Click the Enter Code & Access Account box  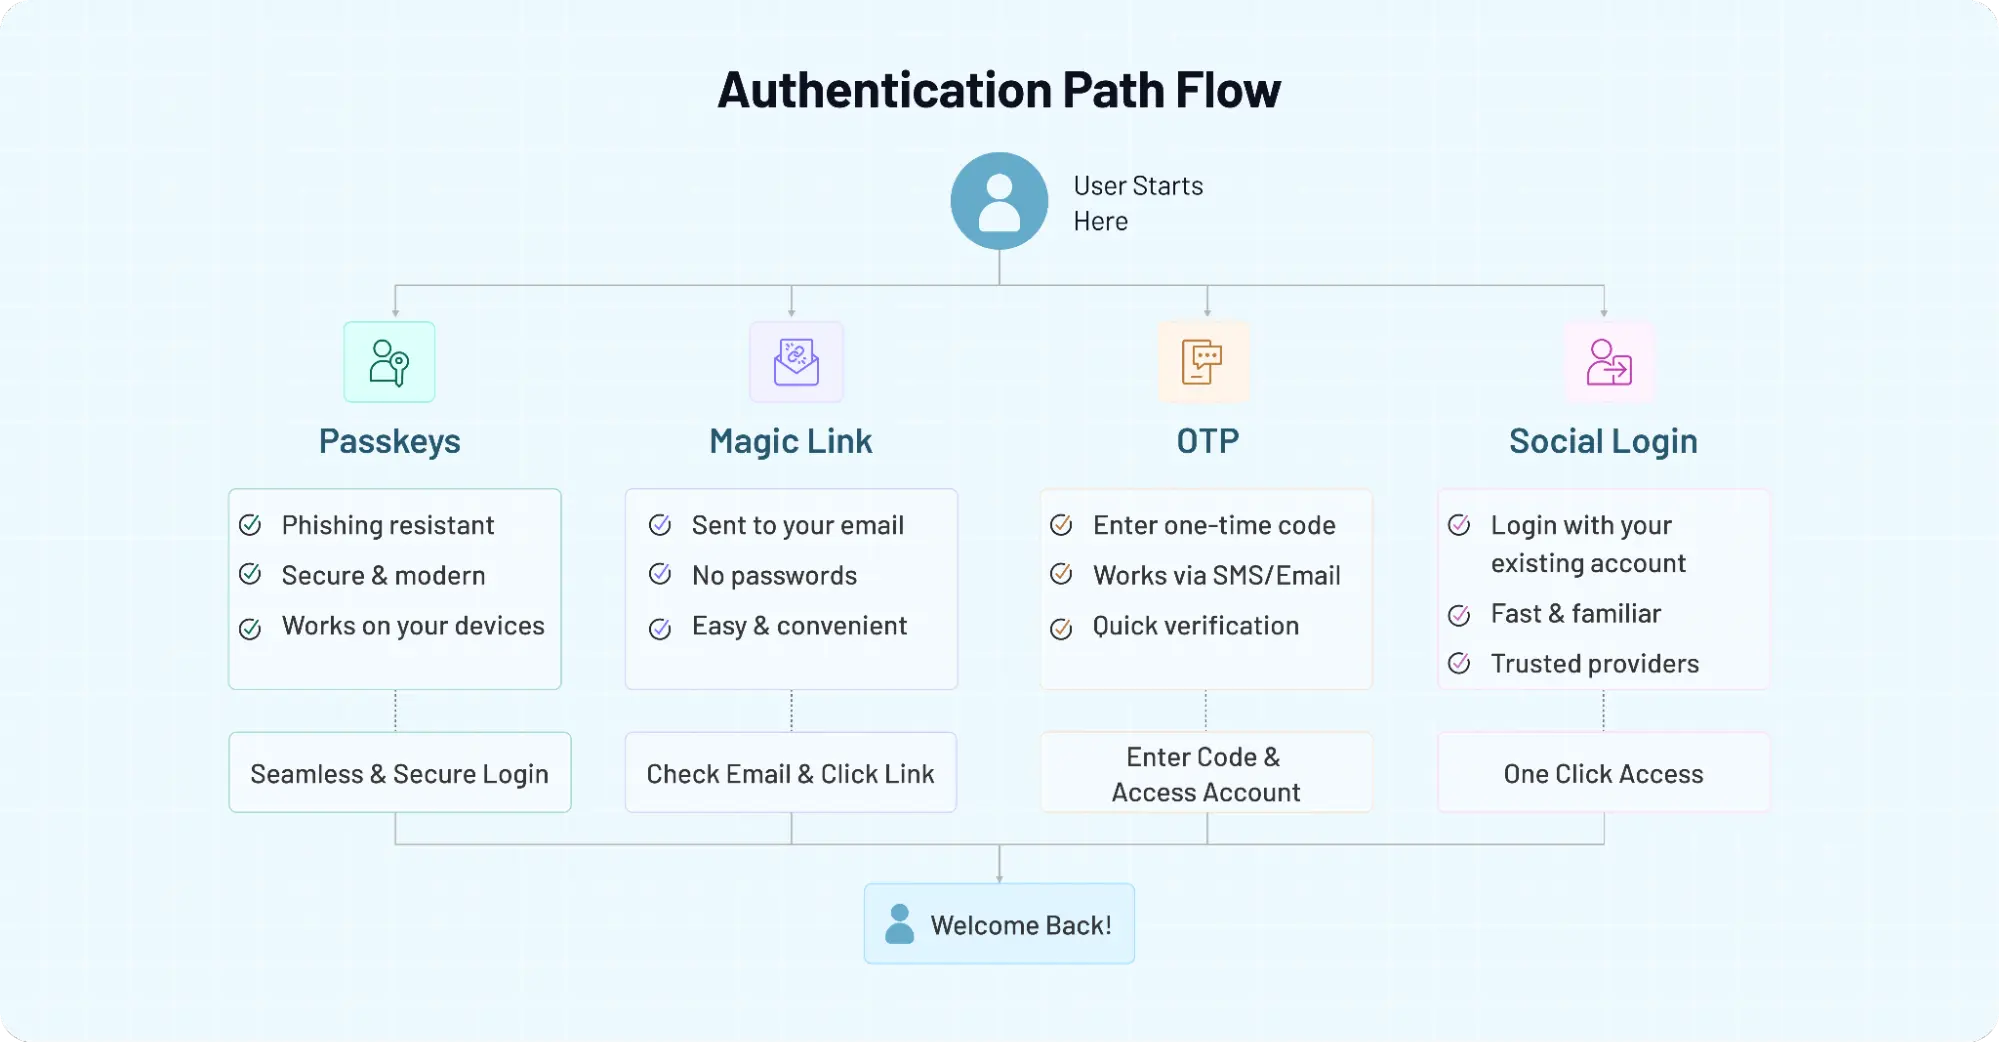1206,772
